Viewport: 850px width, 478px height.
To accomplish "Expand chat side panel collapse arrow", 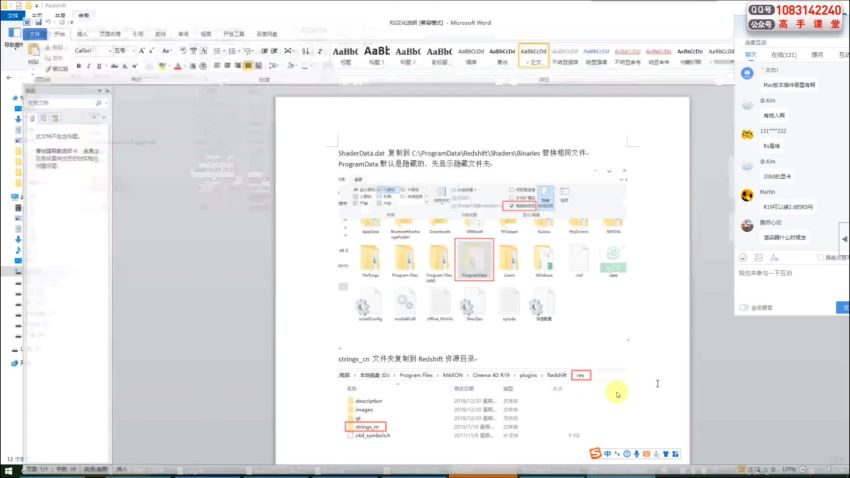I will click(x=844, y=239).
